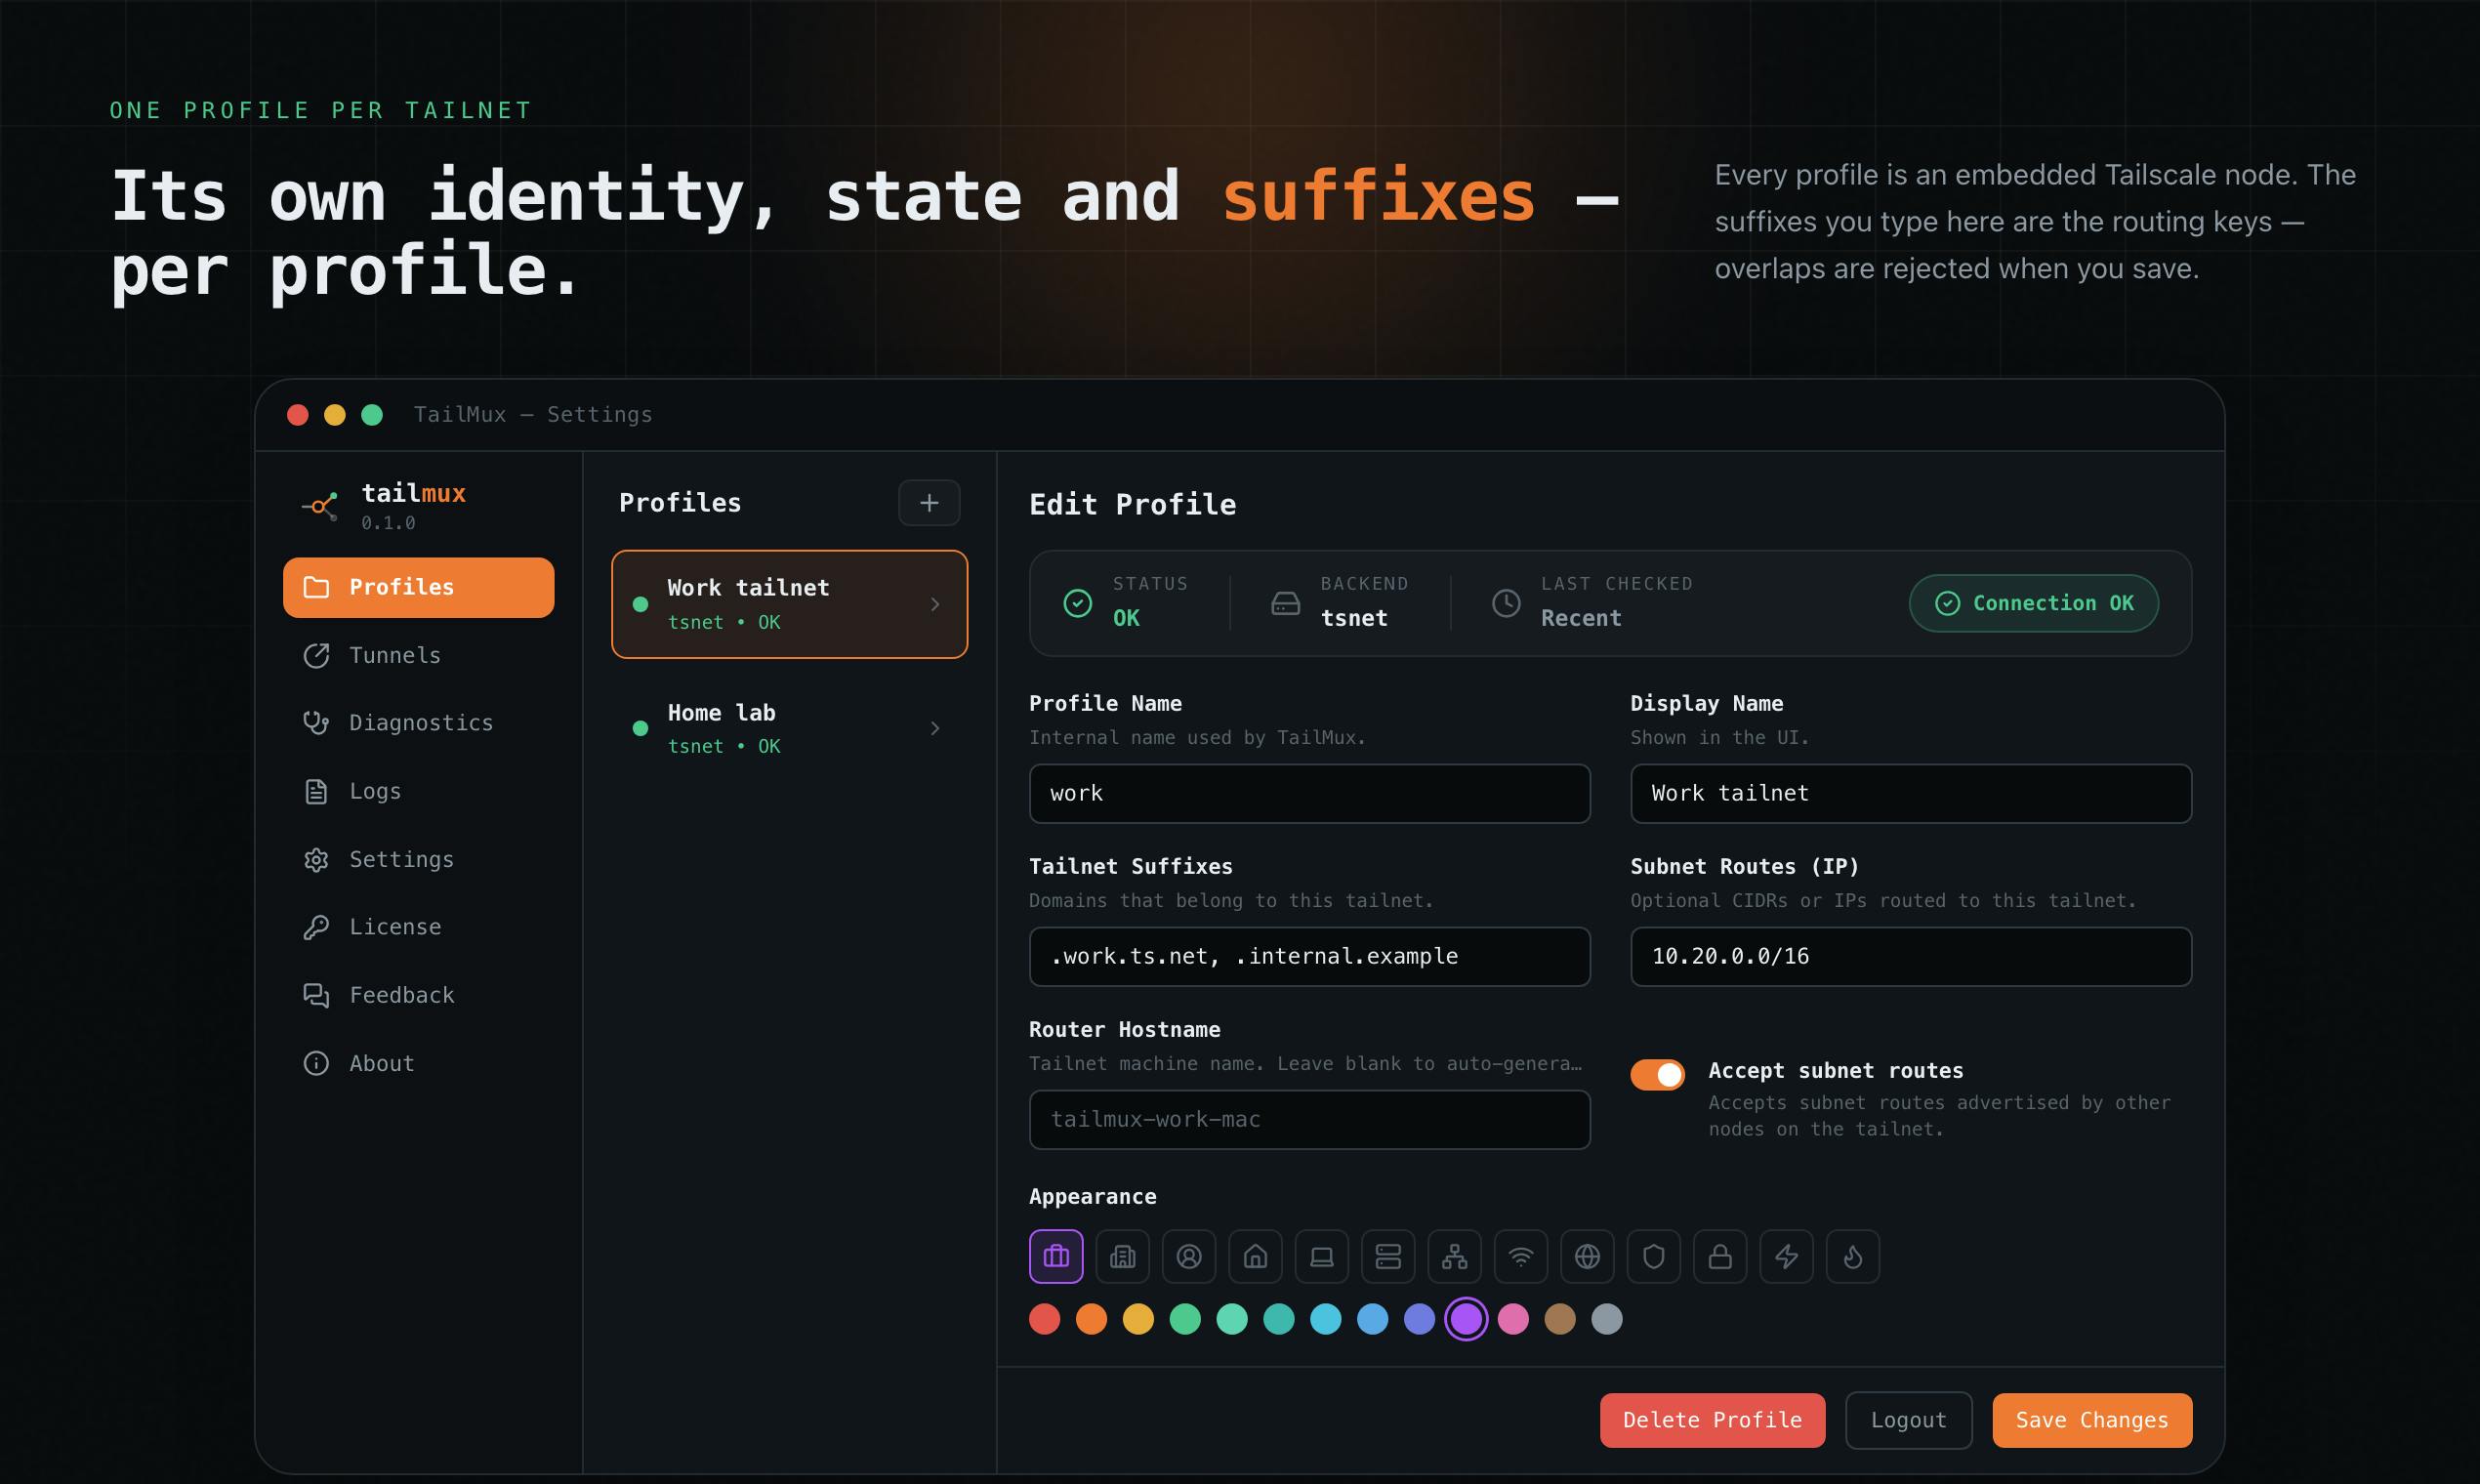This screenshot has height=1484, width=2480.
Task: Choose the brown color swatch
Action: point(1560,1319)
